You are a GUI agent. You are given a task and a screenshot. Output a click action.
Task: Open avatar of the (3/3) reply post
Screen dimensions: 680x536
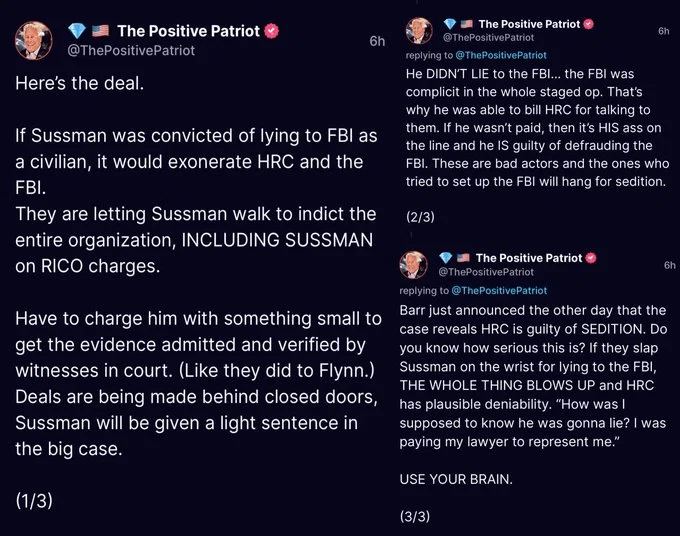click(x=413, y=265)
